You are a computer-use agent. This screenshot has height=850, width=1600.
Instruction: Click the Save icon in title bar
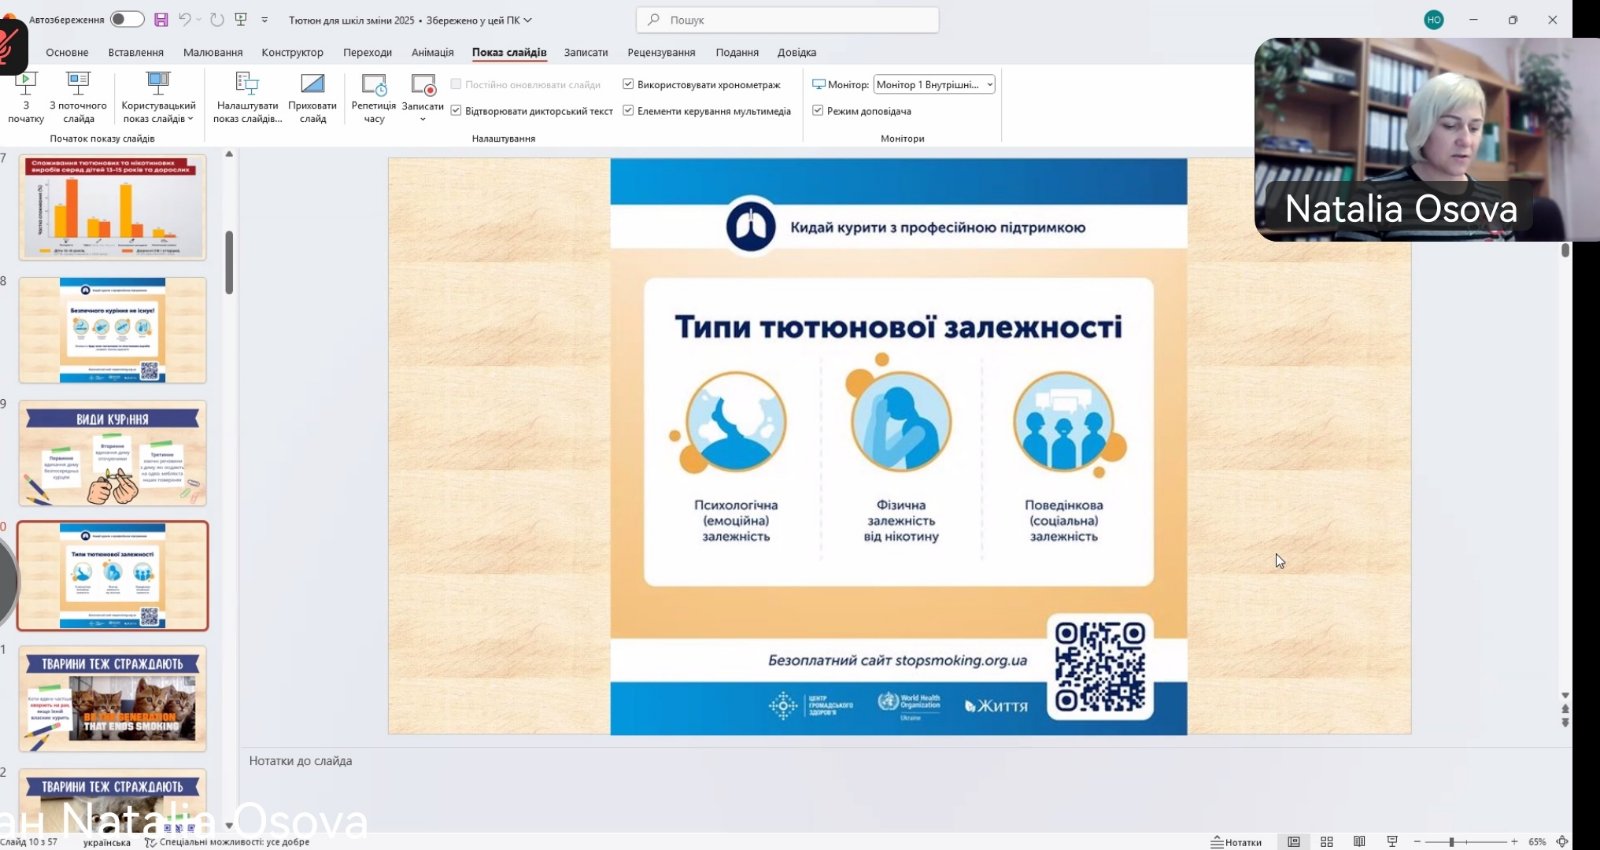(161, 19)
